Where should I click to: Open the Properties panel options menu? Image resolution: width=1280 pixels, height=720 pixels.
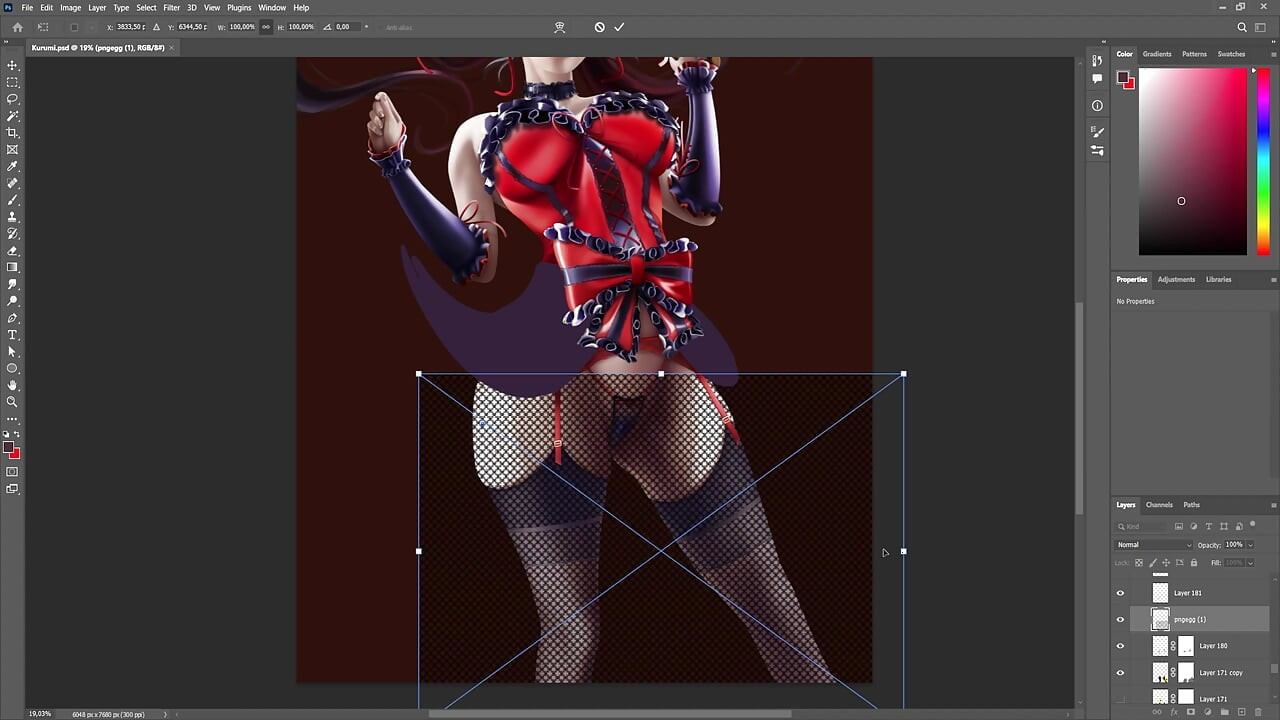coord(1273,280)
